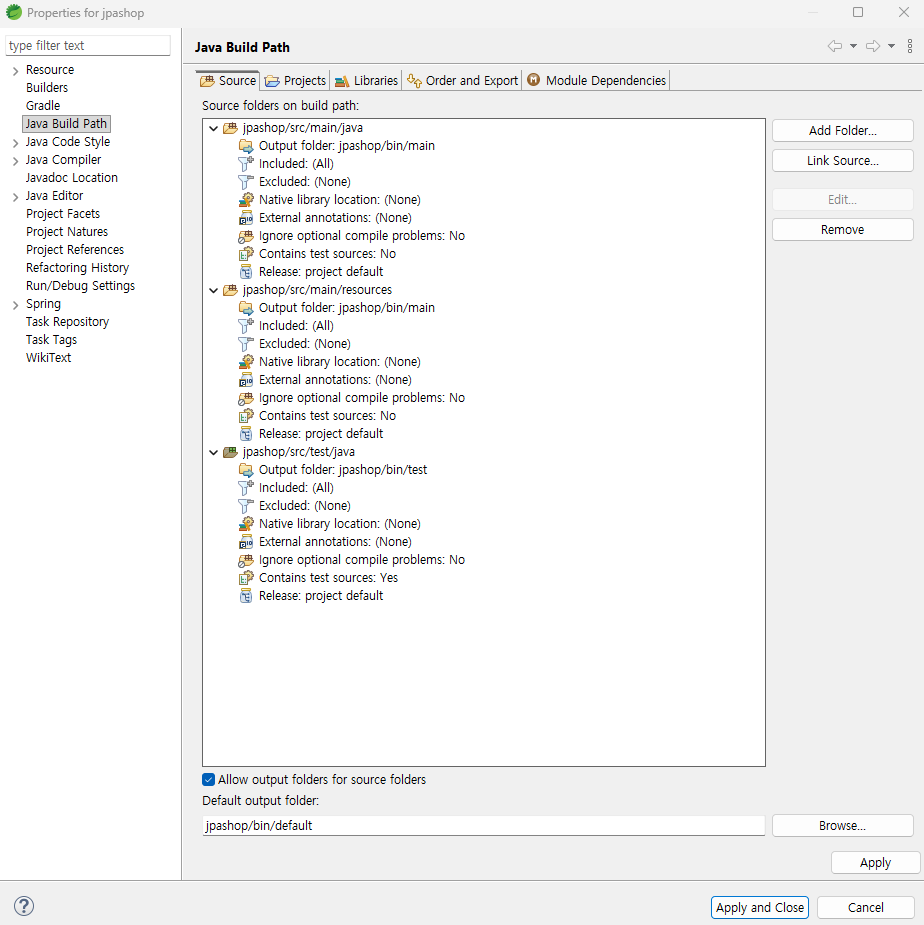This screenshot has width=924, height=925.
Task: Select Project References in the list
Action: coord(75,250)
